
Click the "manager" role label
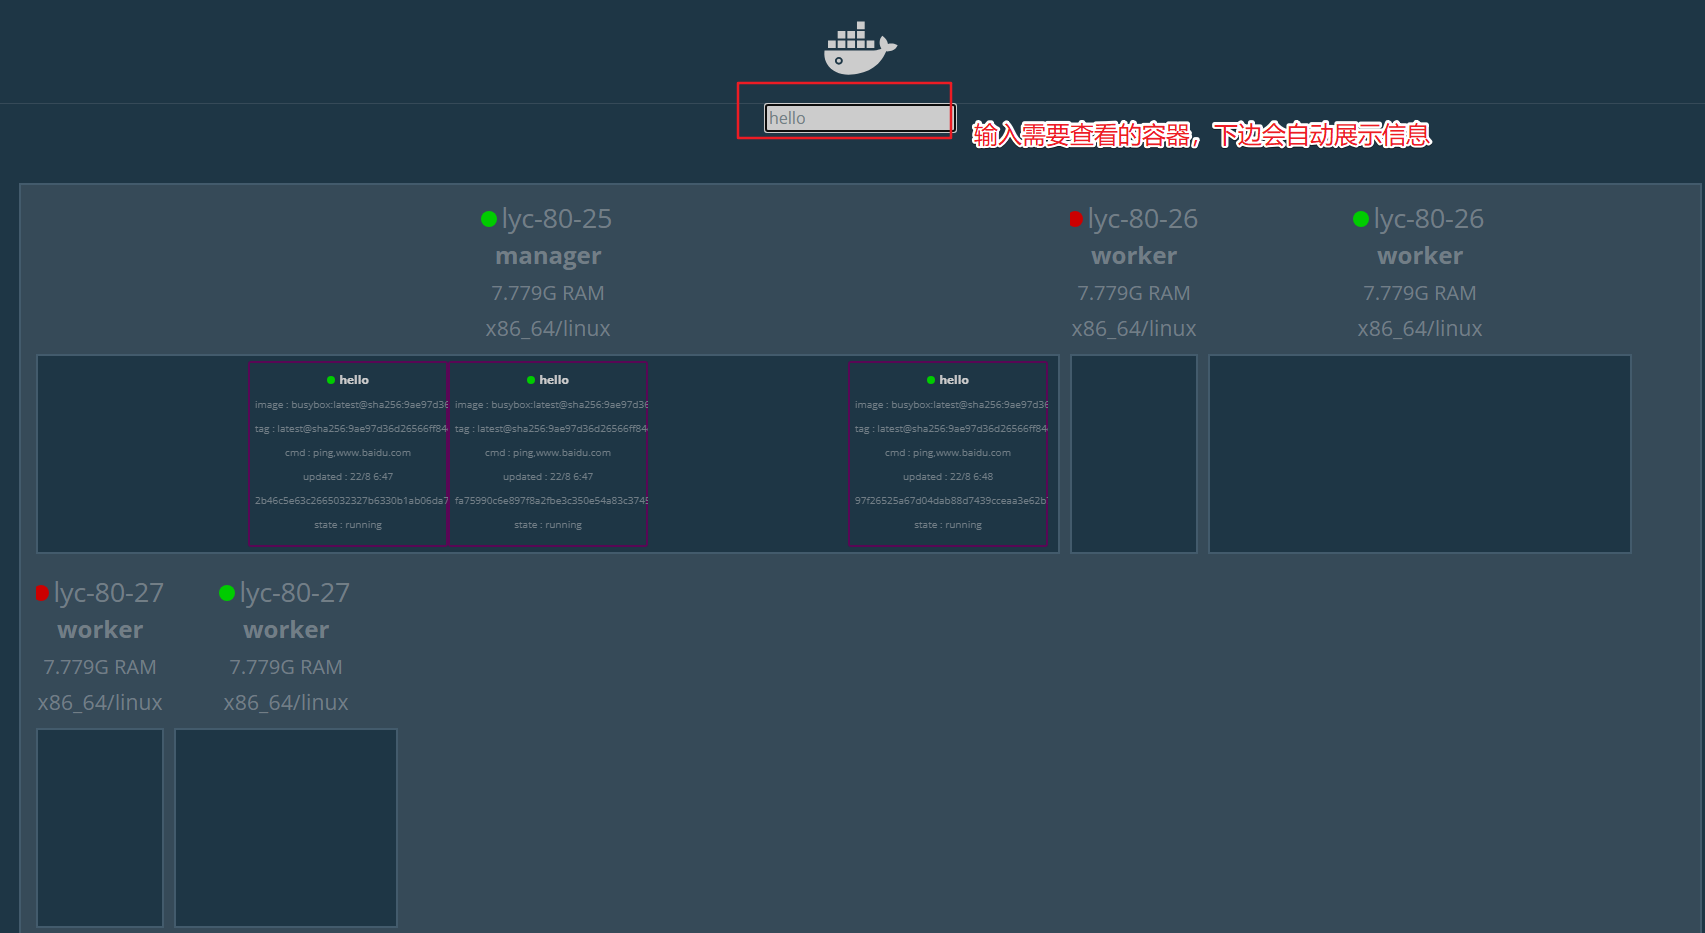tap(548, 256)
